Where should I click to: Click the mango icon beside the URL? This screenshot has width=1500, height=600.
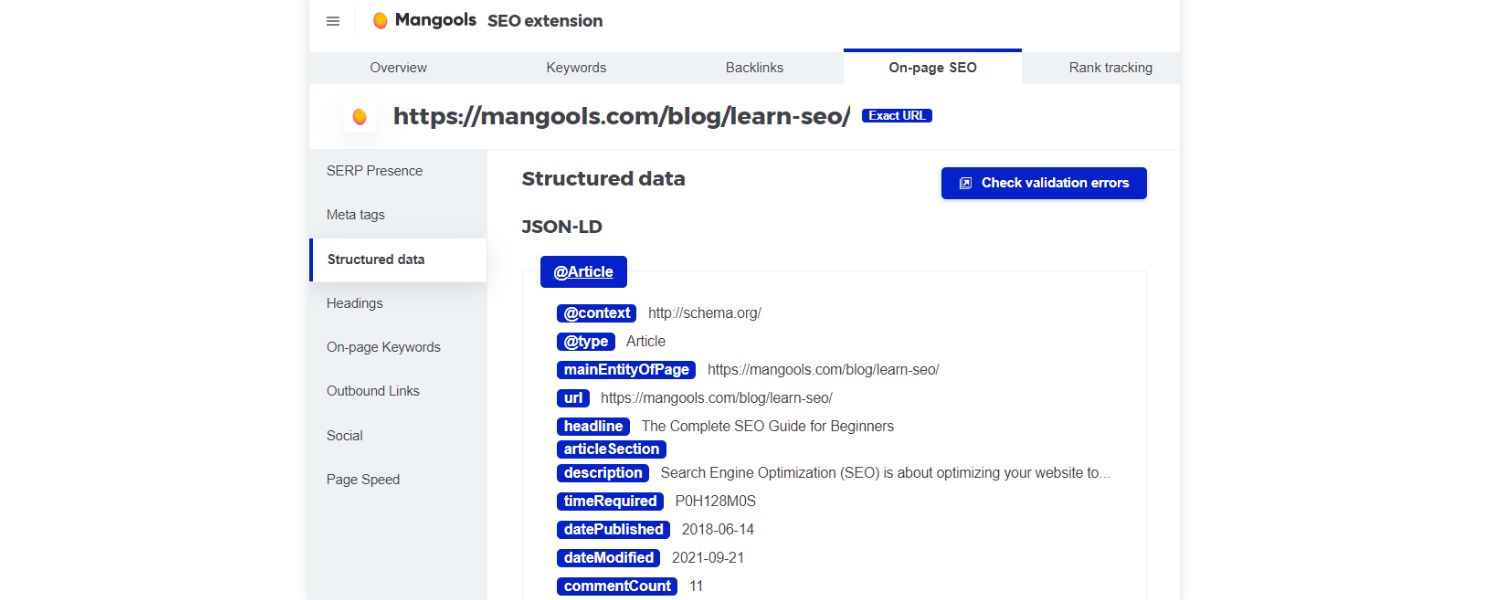357,116
